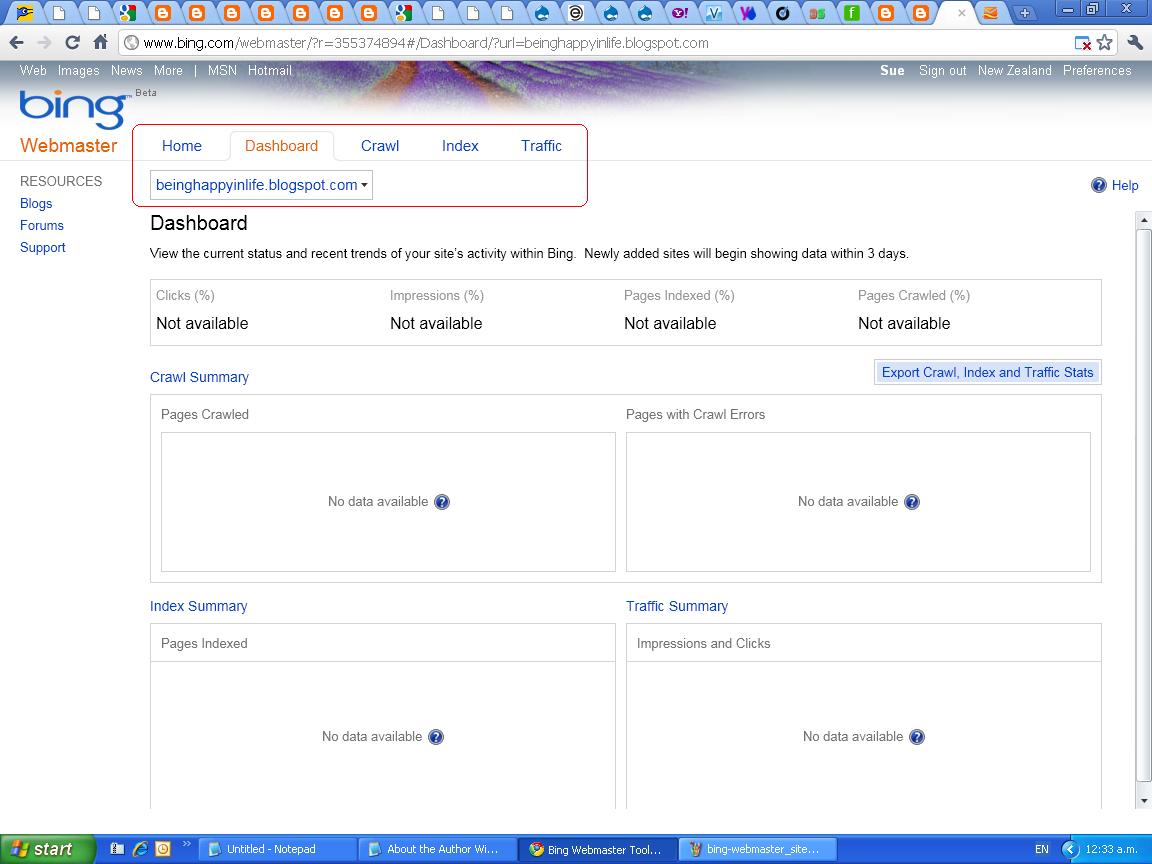Open the Traffic tab

pyautogui.click(x=541, y=145)
